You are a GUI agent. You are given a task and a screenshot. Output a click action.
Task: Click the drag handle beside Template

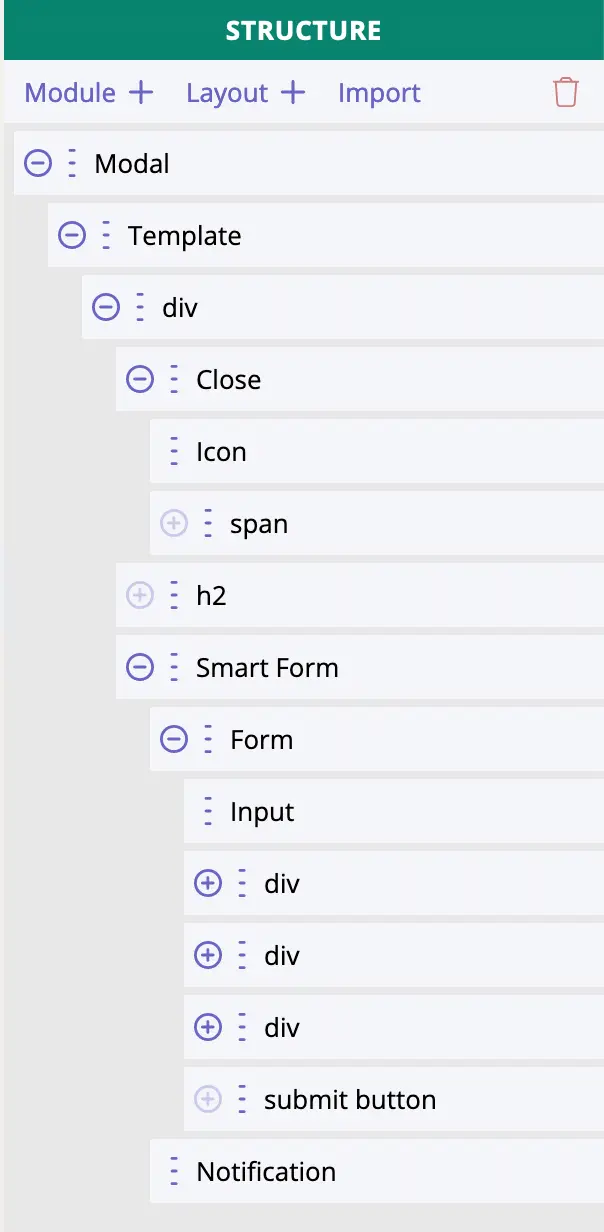(106, 235)
